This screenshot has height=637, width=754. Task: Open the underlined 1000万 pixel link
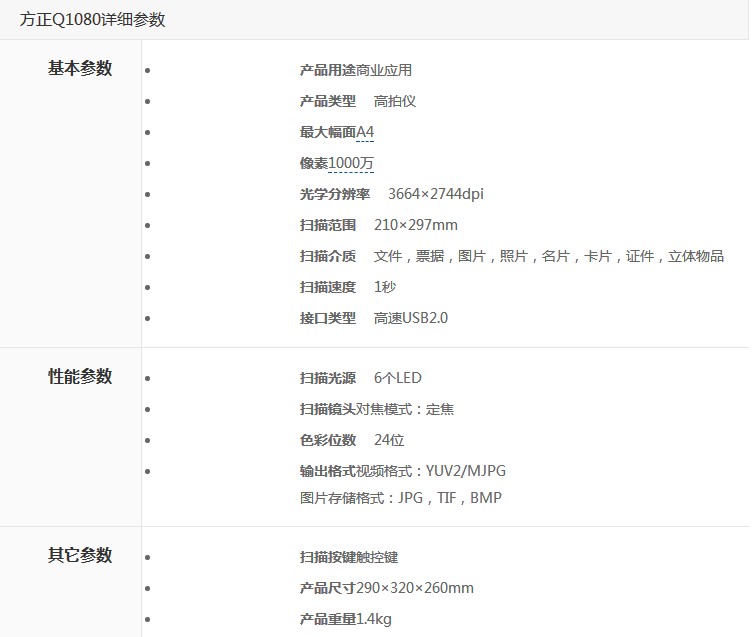click(351, 163)
